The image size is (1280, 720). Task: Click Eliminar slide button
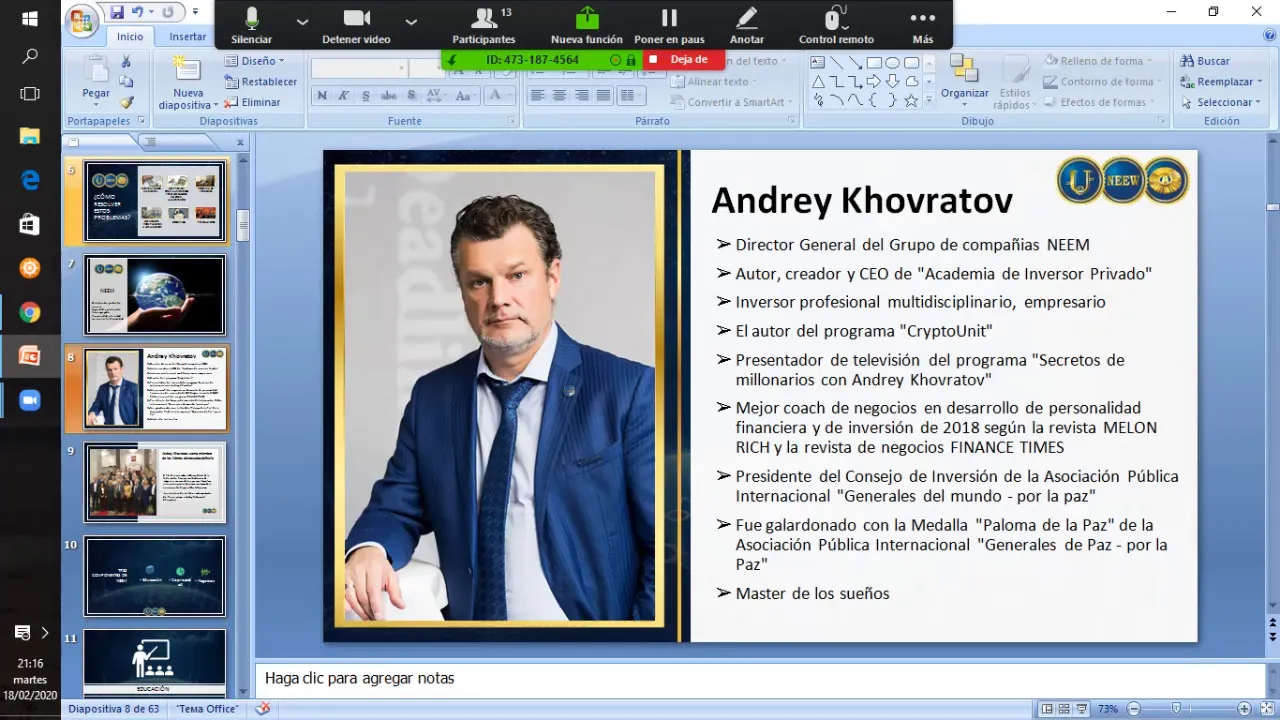point(252,102)
